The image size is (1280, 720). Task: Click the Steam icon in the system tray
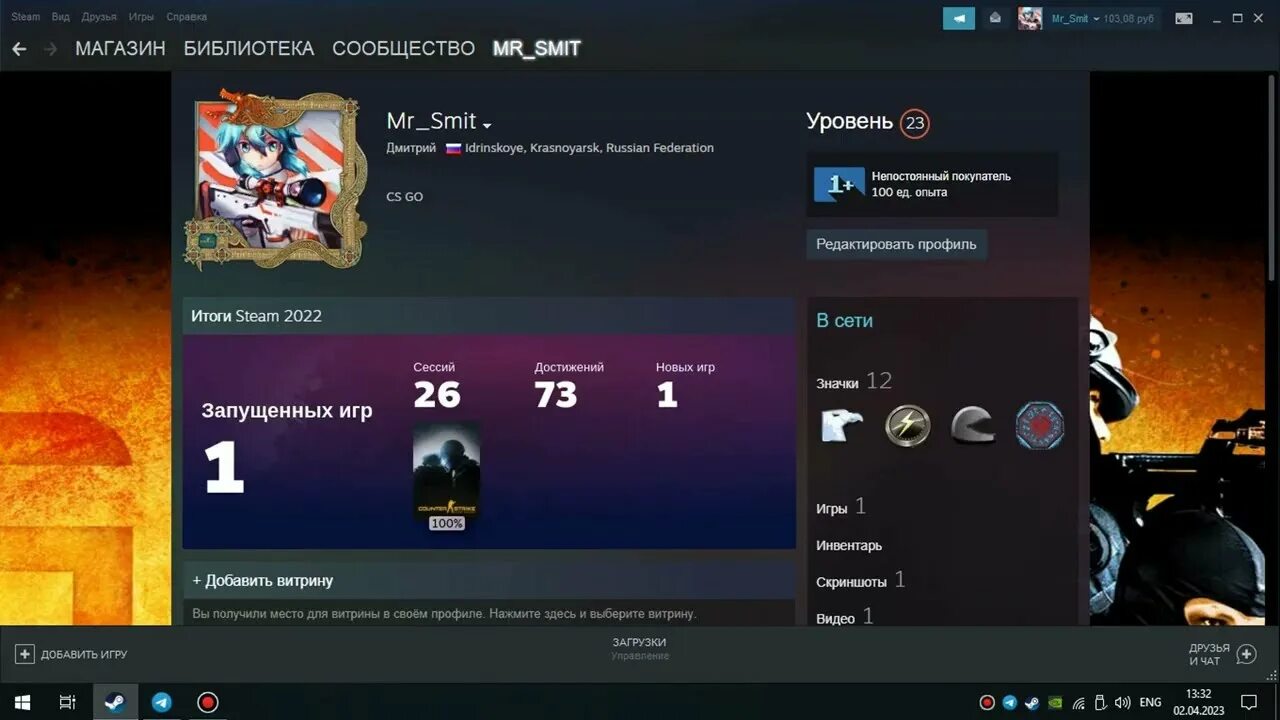click(x=1032, y=702)
